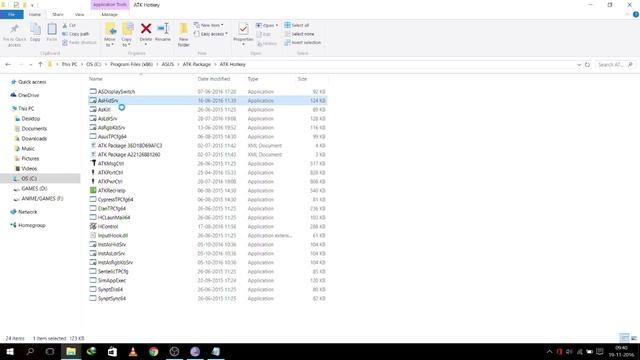Select Homegroup in navigation pane
This screenshot has height=360, width=640.
coord(31,225)
